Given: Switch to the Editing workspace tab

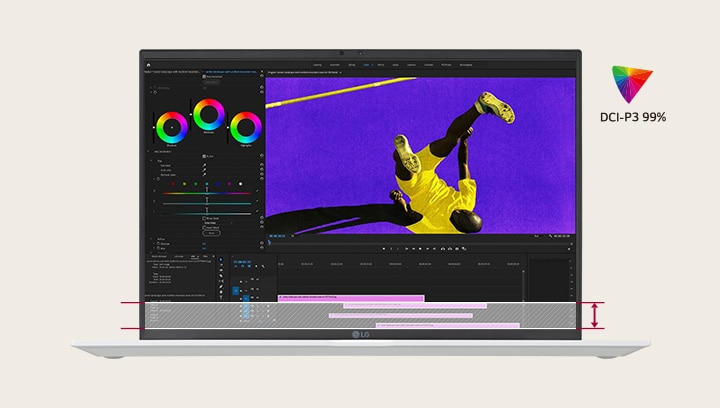Looking at the screenshot, I should pyautogui.click(x=352, y=65).
